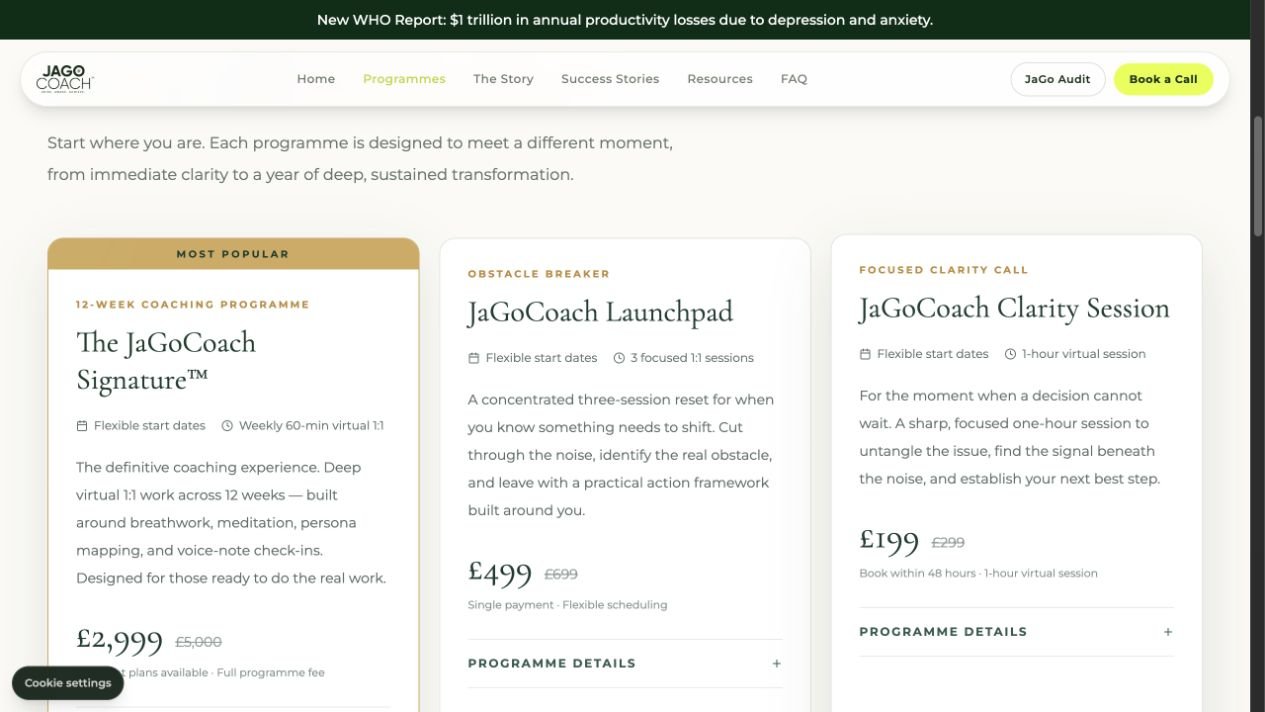This screenshot has height=712, width=1265.
Task: Click 12-WEEK COACHING PROGRAMME label
Action: [193, 304]
